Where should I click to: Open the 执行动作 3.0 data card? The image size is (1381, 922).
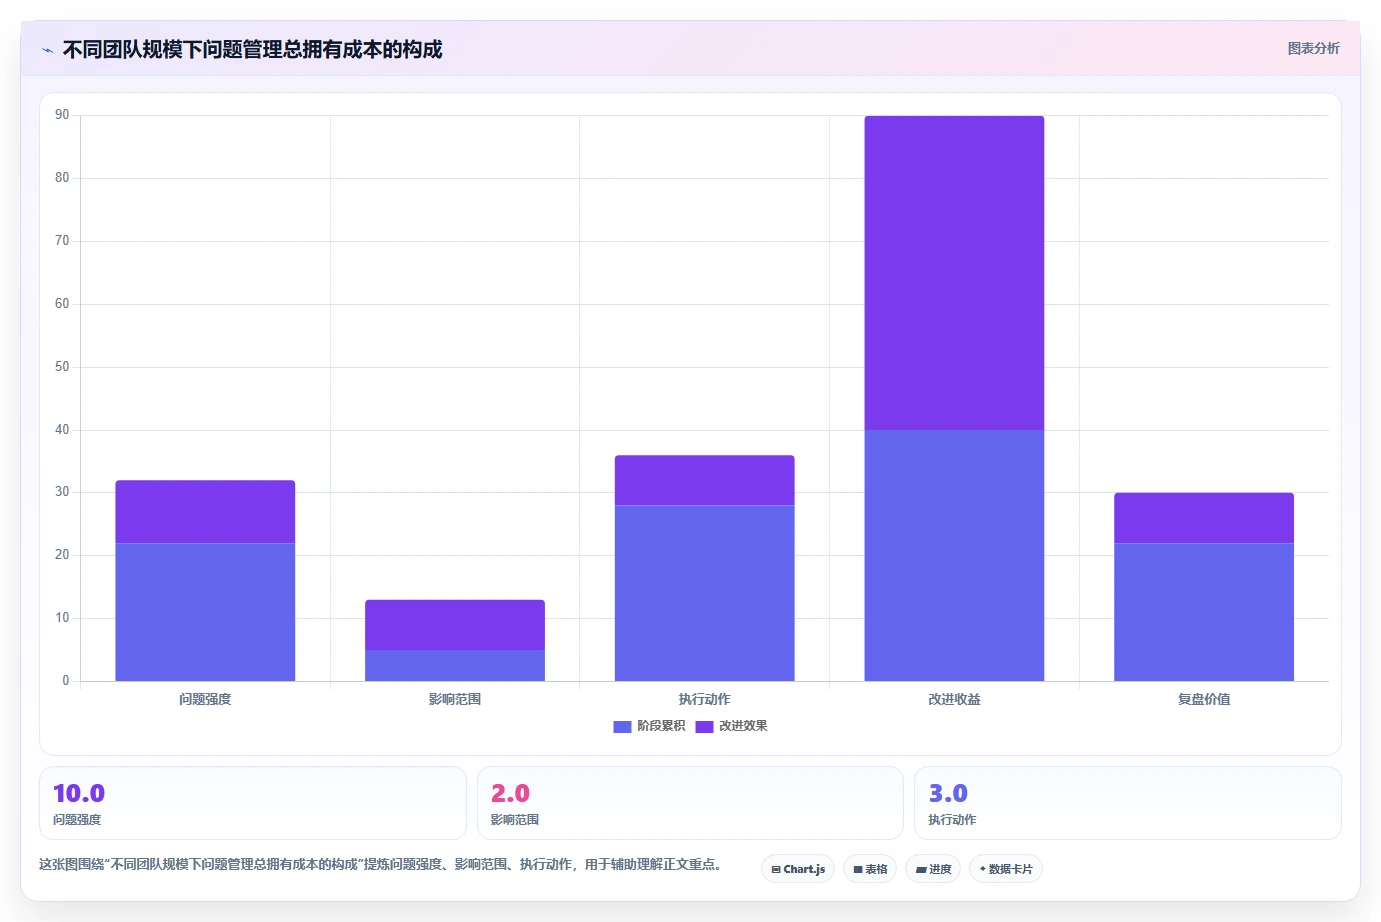tap(1128, 803)
